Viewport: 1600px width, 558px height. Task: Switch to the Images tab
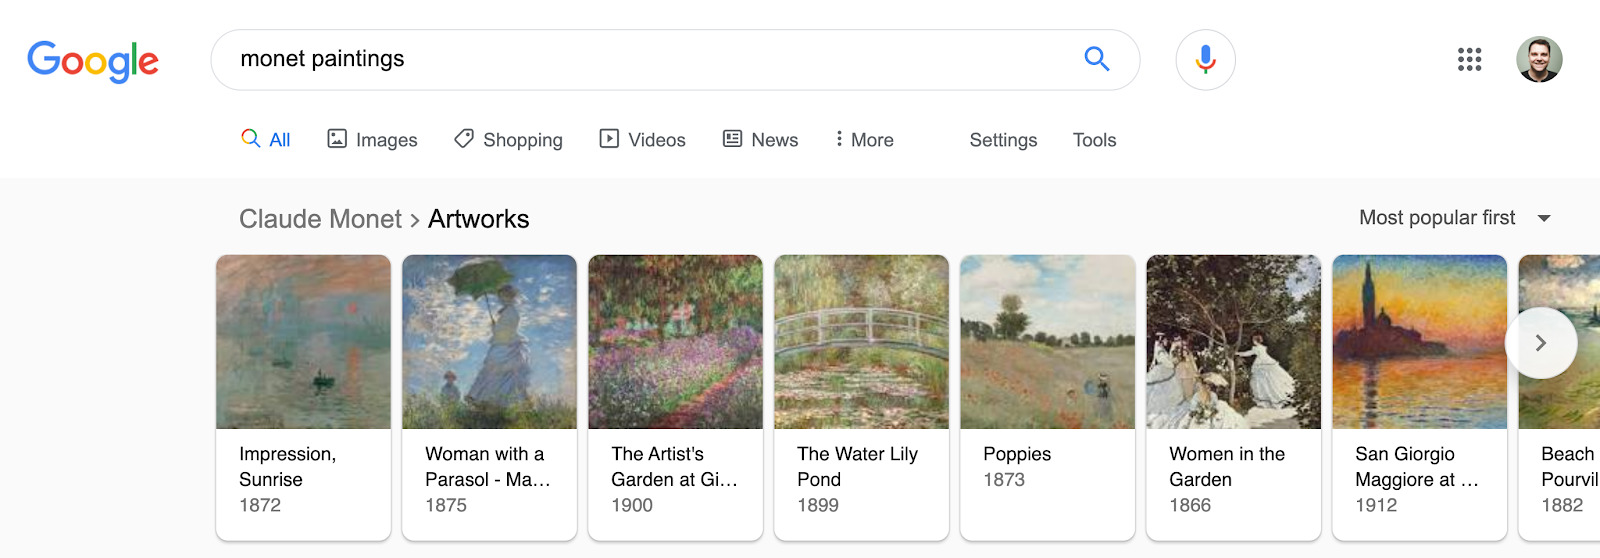click(372, 140)
